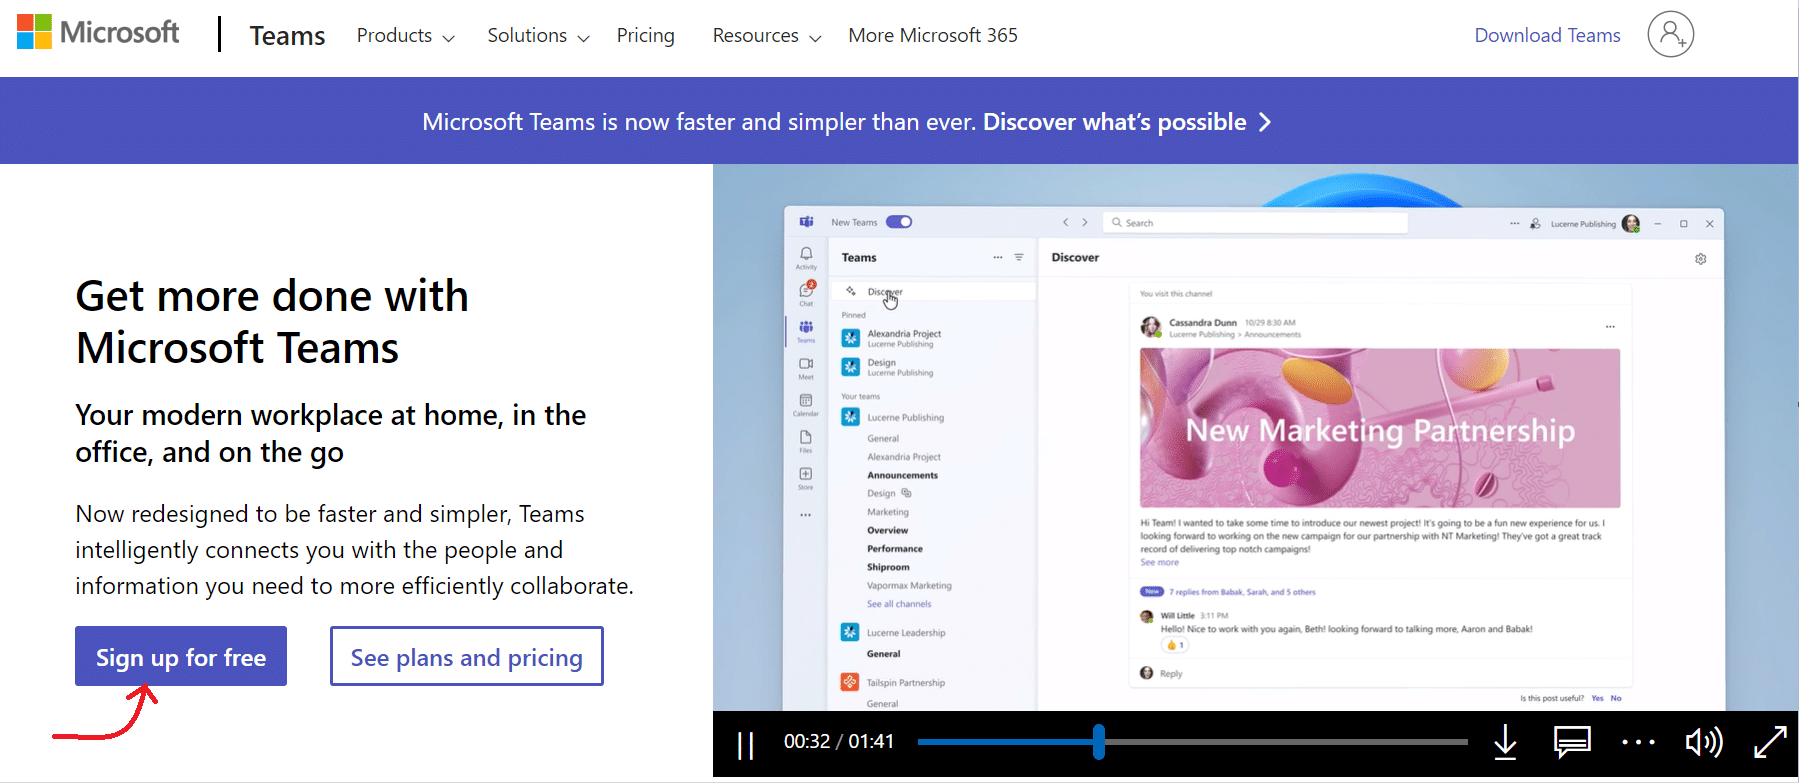The width and height of the screenshot is (1799, 783).
Task: Open the account sign-in avatar icon
Action: (x=1670, y=35)
